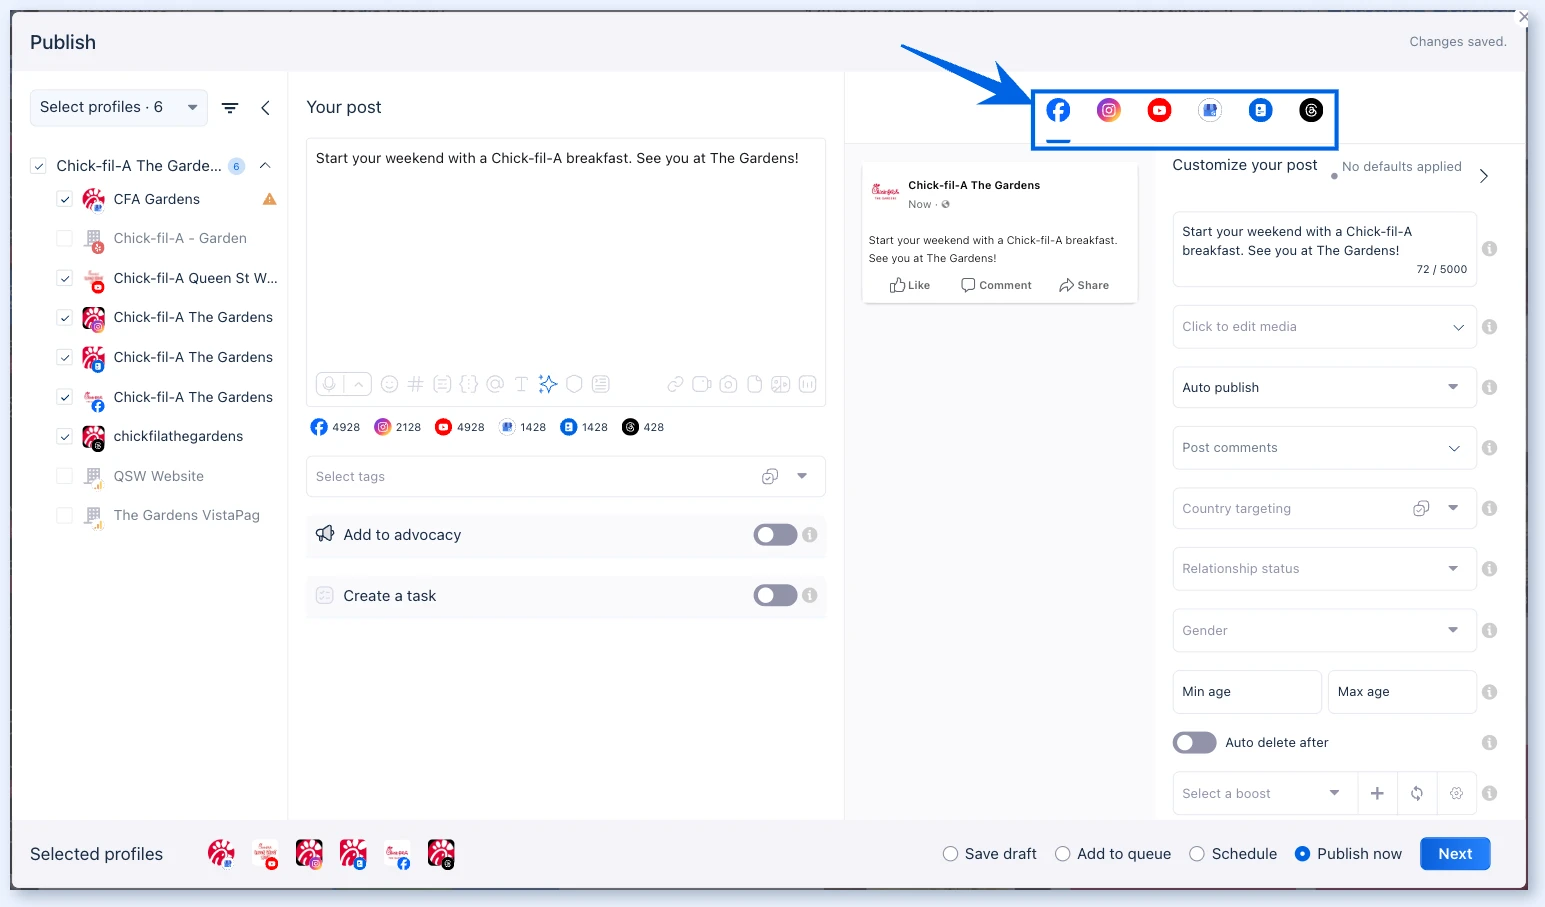Click the sync boost refresh icon

point(1417,793)
